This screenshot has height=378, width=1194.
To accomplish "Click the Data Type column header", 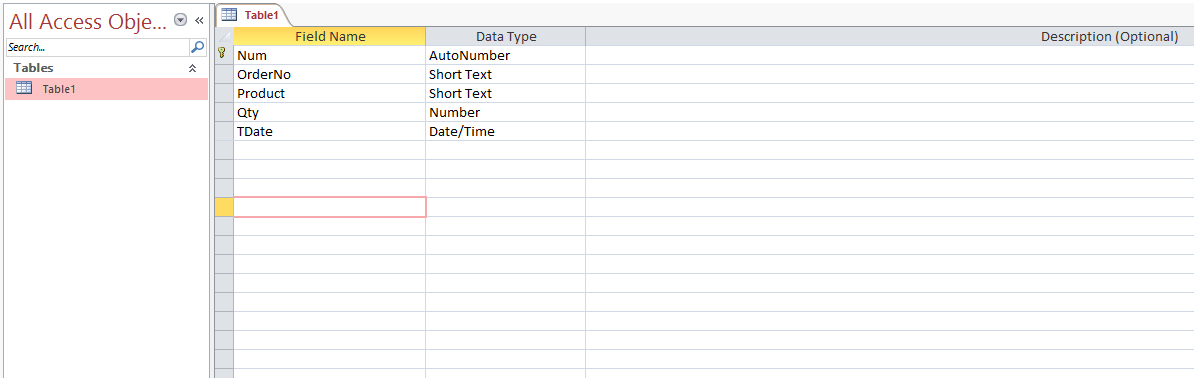I will point(506,36).
